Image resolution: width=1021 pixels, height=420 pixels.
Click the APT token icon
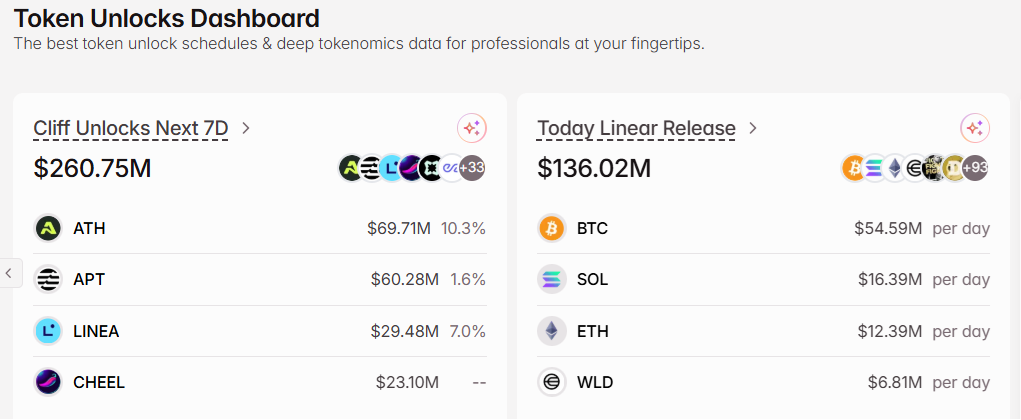tap(48, 279)
